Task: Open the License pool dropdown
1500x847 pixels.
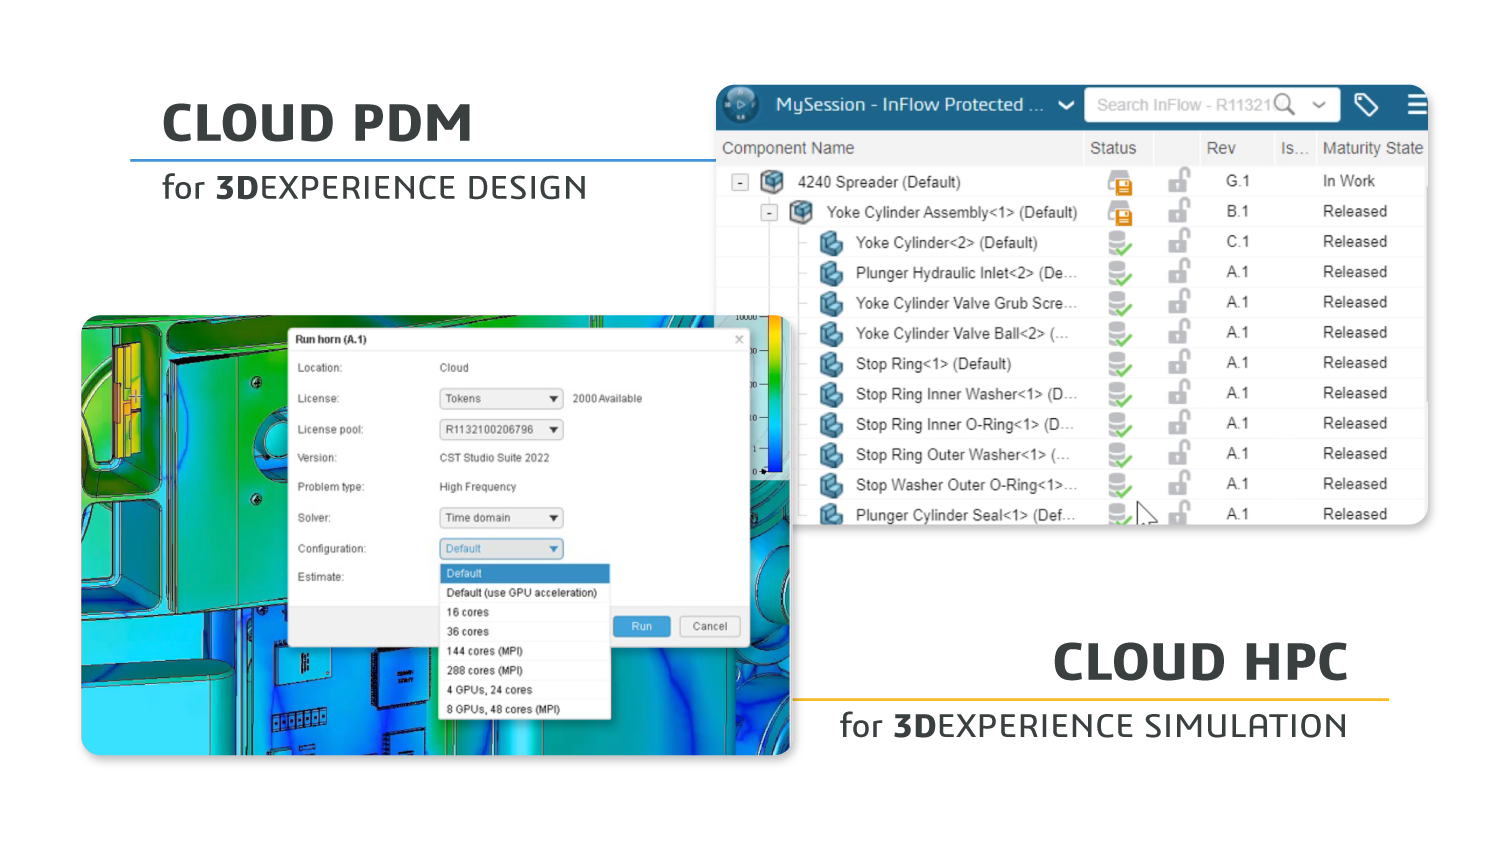Action: click(501, 429)
